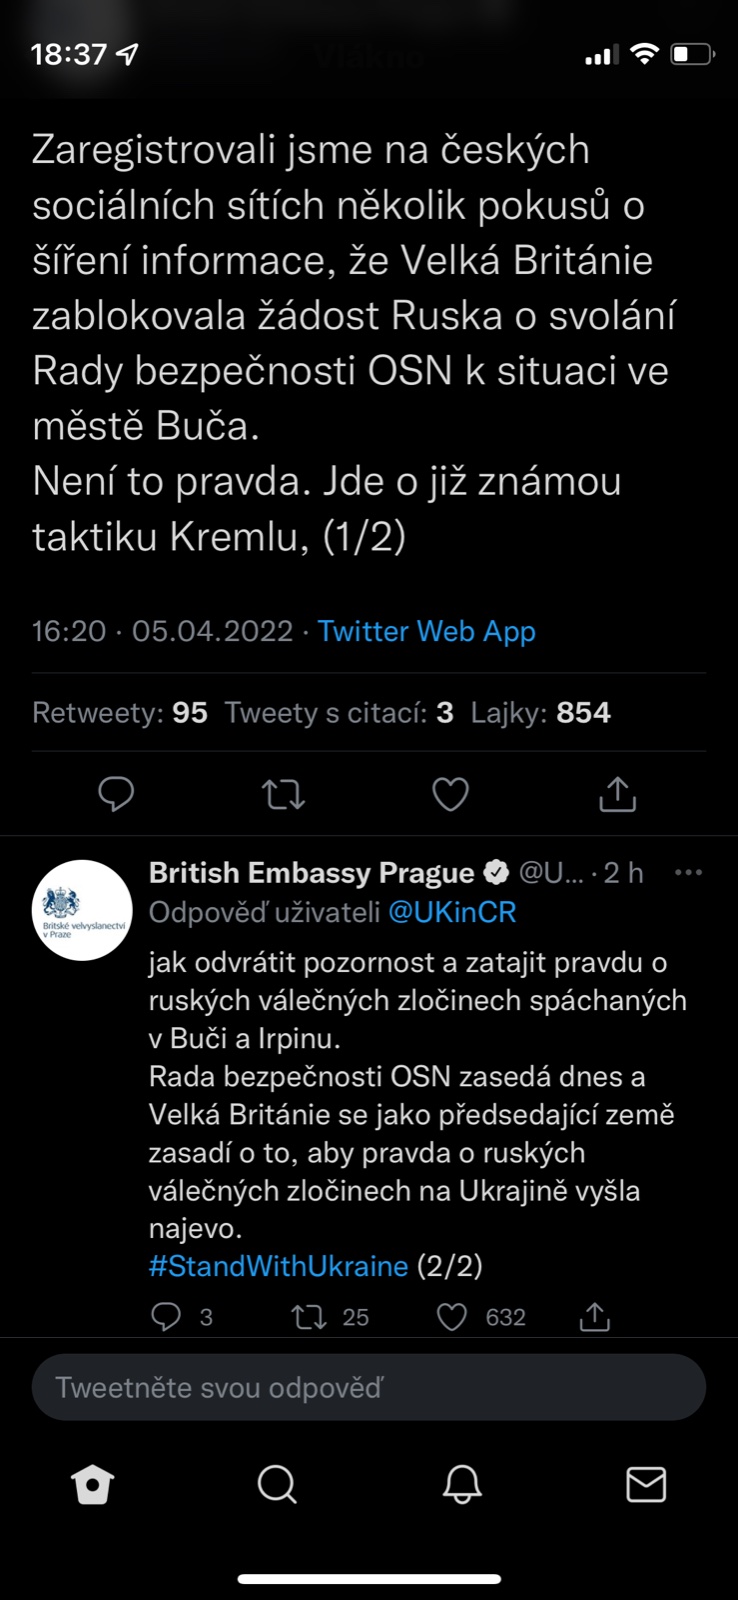This screenshot has height=1600, width=738.
Task: Open Retweety count of 95
Action: (120, 713)
